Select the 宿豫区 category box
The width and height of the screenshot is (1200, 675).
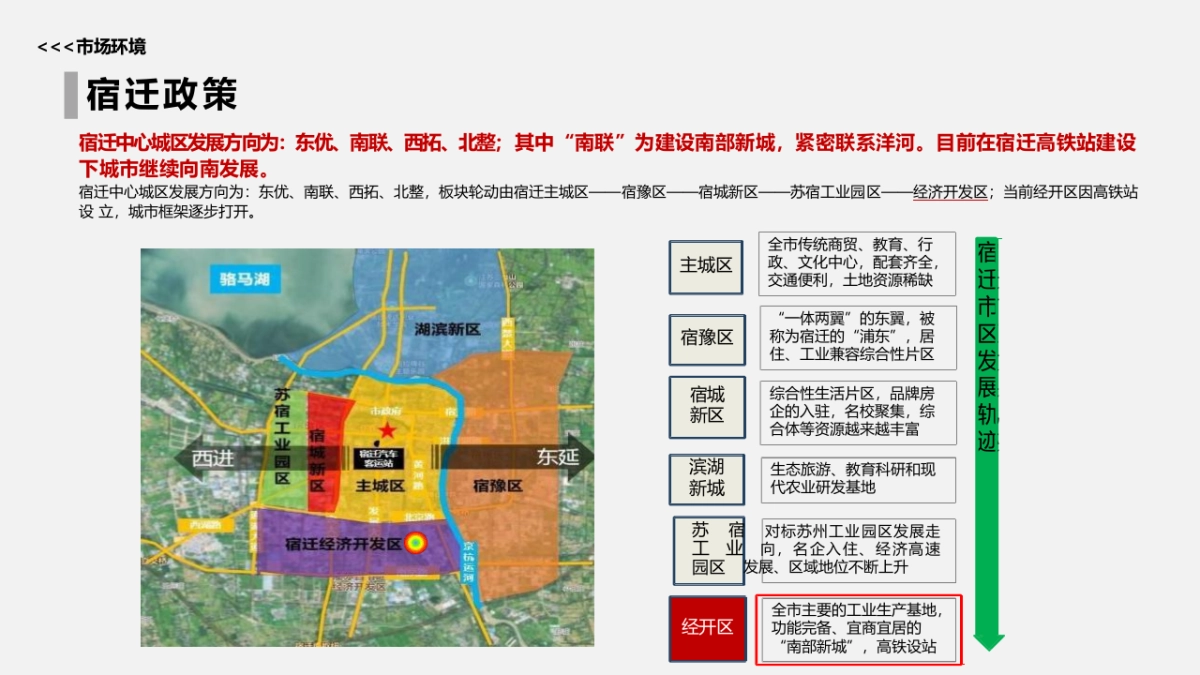pos(705,339)
